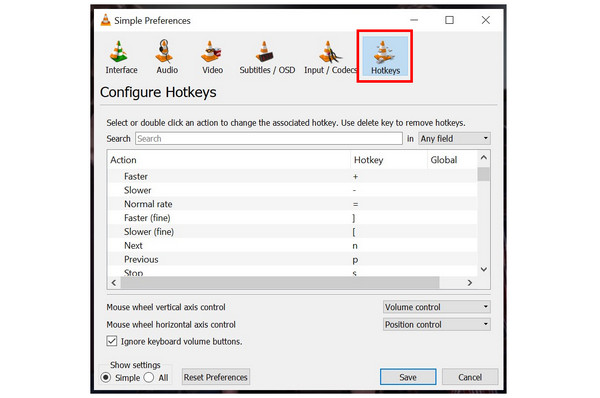Viewport: 600px width, 398px height.
Task: Click the "+" hotkey of Faster
Action: click(x=355, y=177)
